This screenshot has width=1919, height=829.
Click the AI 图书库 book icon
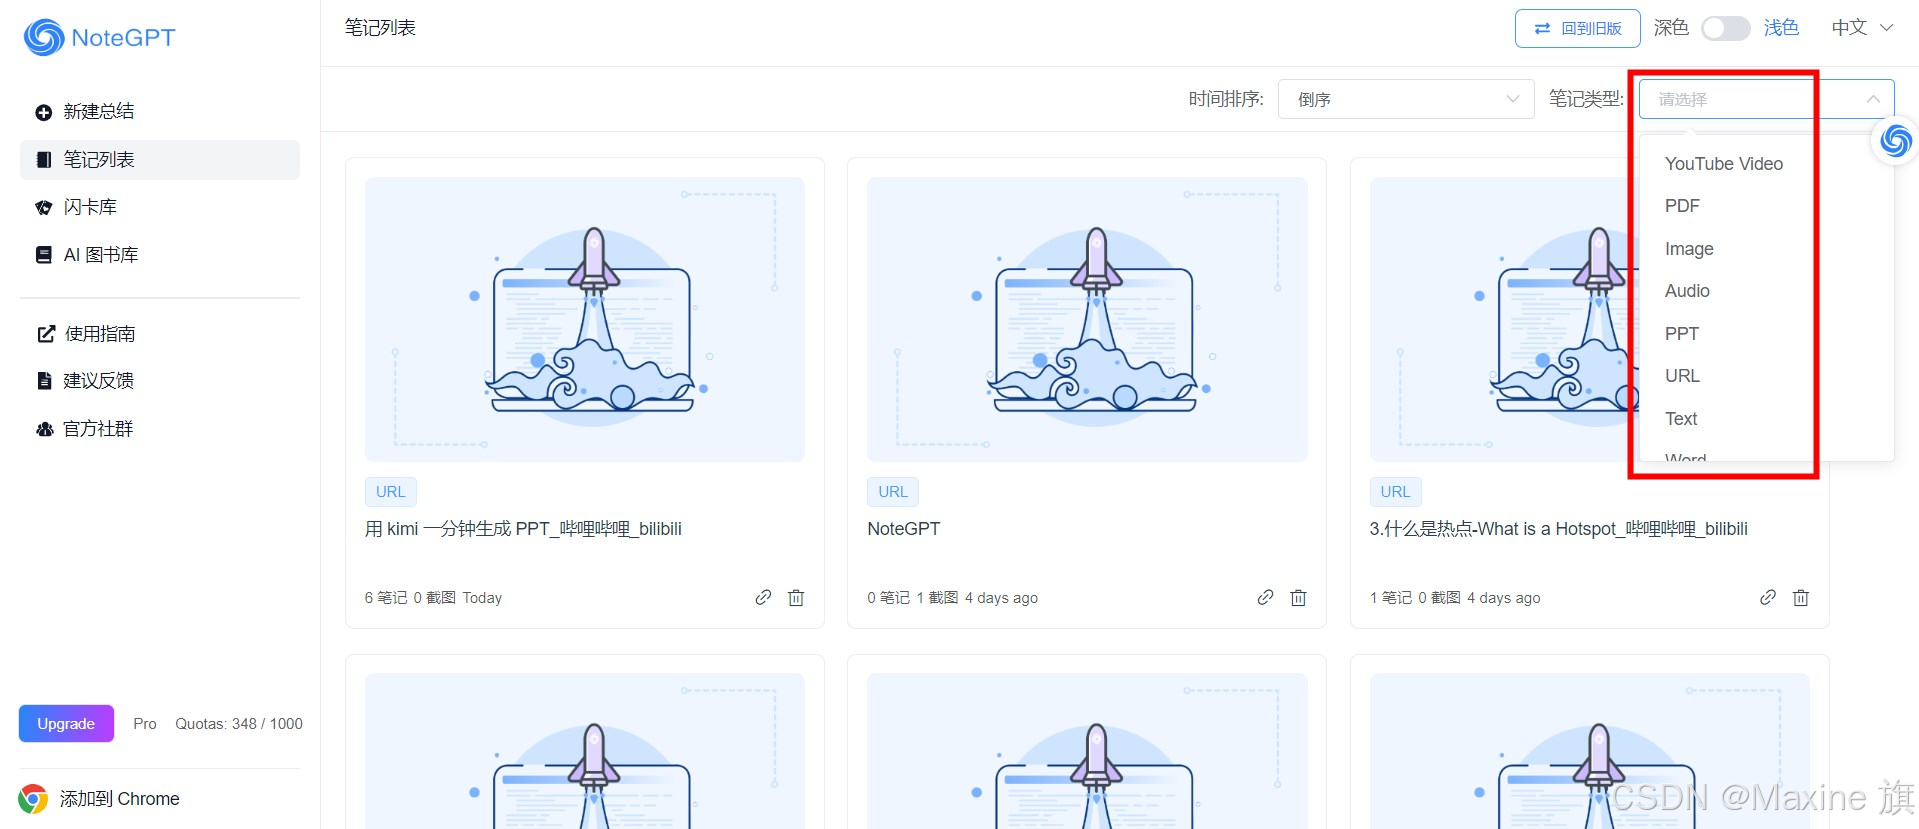(x=43, y=255)
